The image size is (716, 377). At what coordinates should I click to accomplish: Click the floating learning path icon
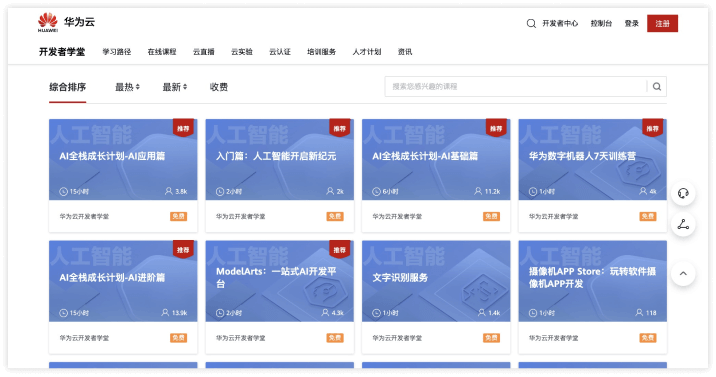tap(683, 225)
